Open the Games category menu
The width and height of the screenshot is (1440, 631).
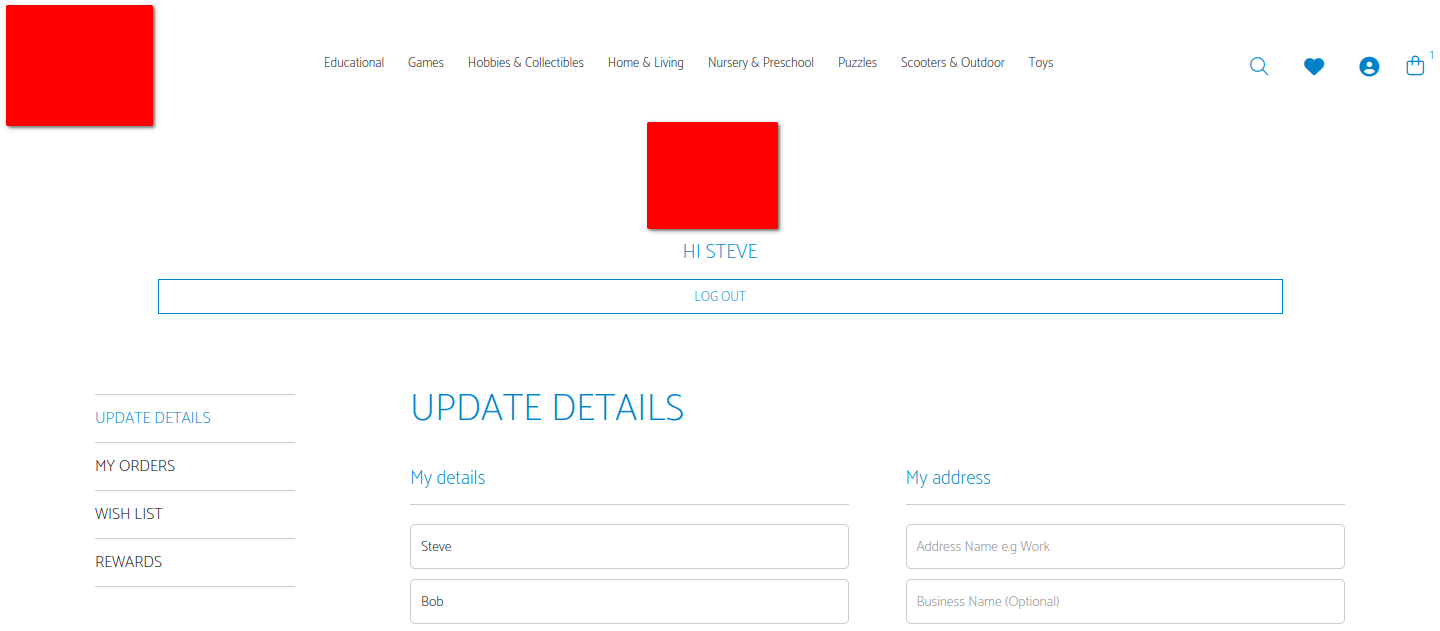coord(426,63)
